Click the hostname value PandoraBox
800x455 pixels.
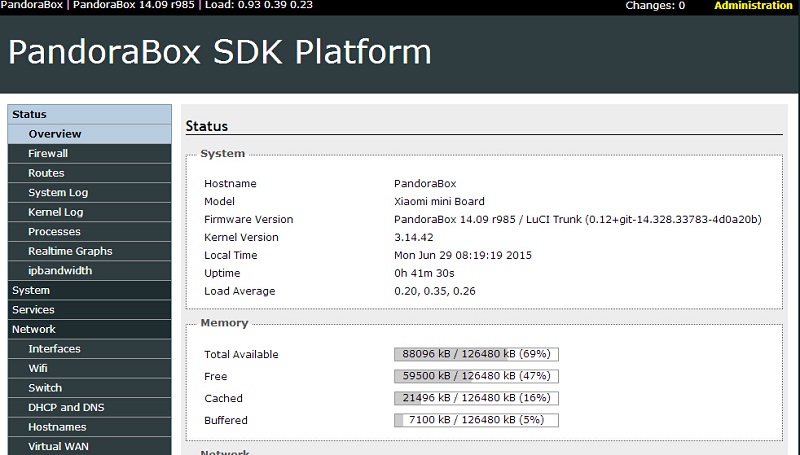coord(425,184)
